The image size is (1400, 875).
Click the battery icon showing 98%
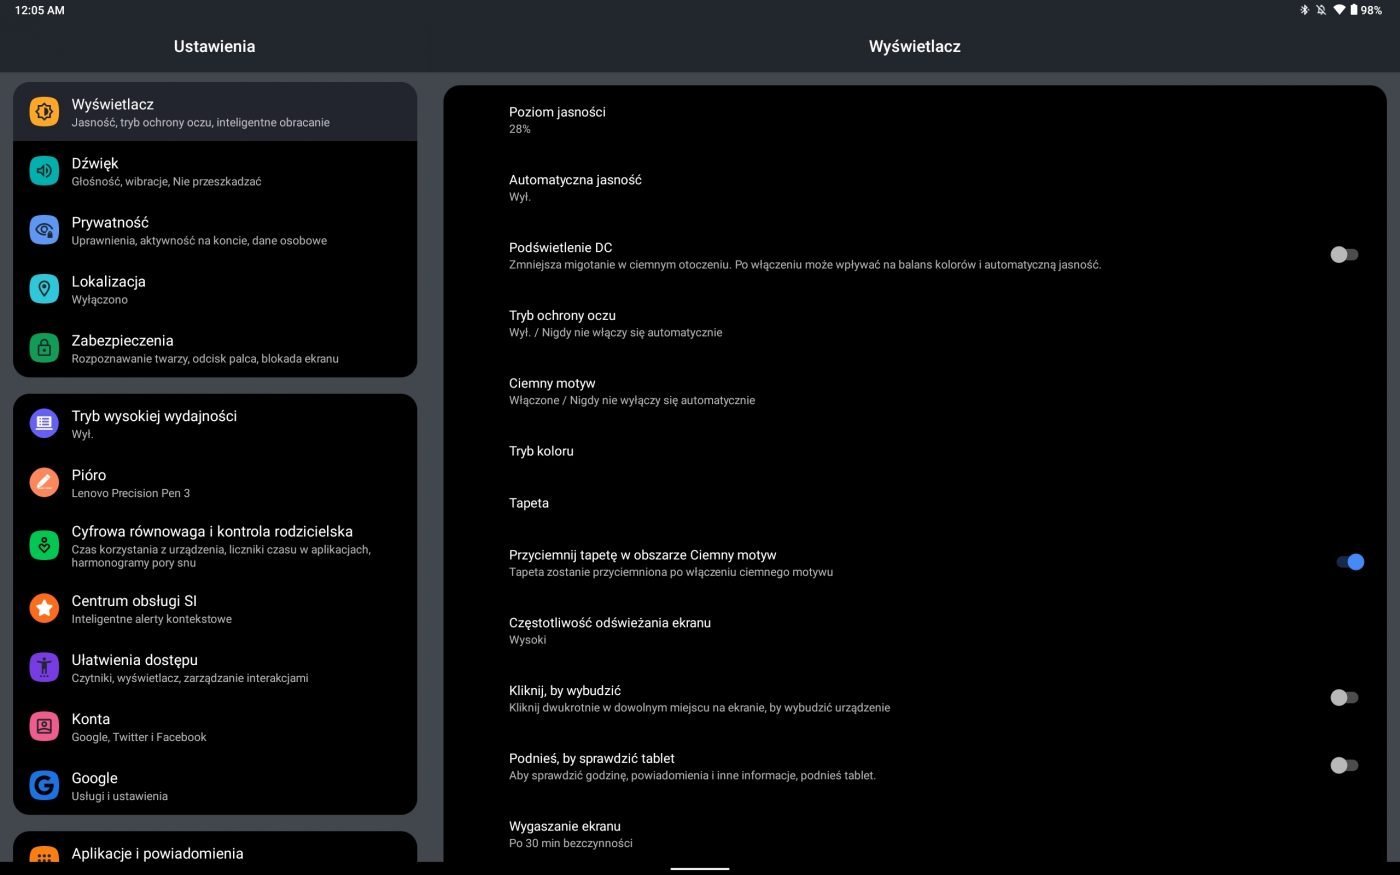1354,10
